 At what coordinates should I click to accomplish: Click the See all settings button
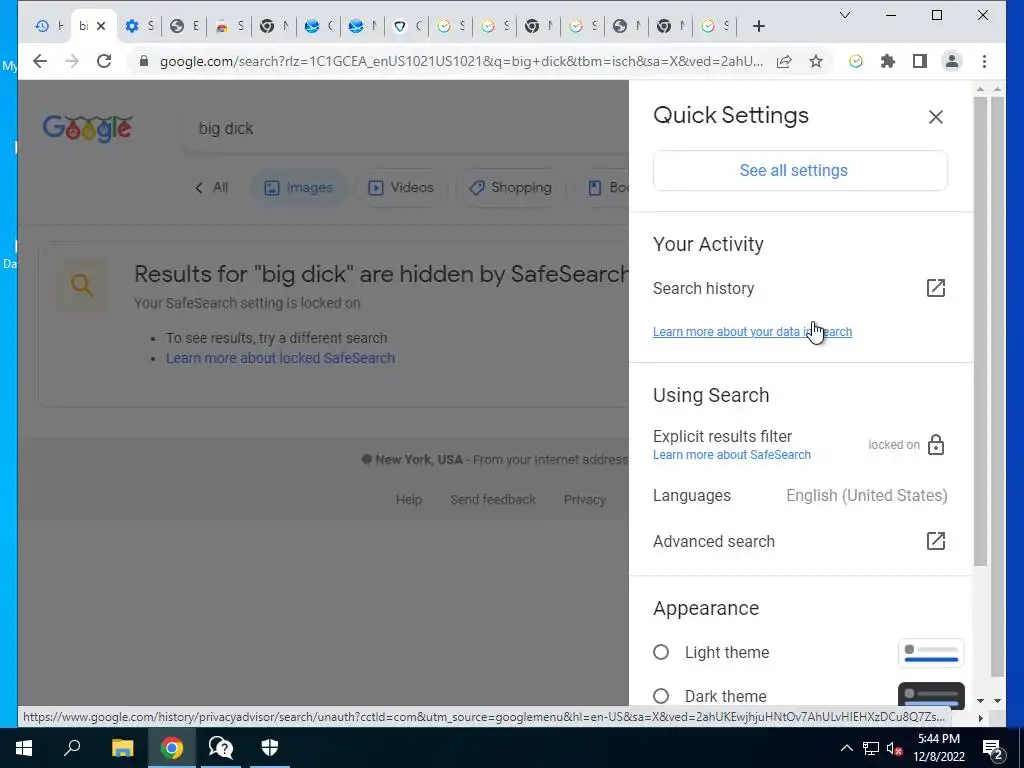(800, 170)
